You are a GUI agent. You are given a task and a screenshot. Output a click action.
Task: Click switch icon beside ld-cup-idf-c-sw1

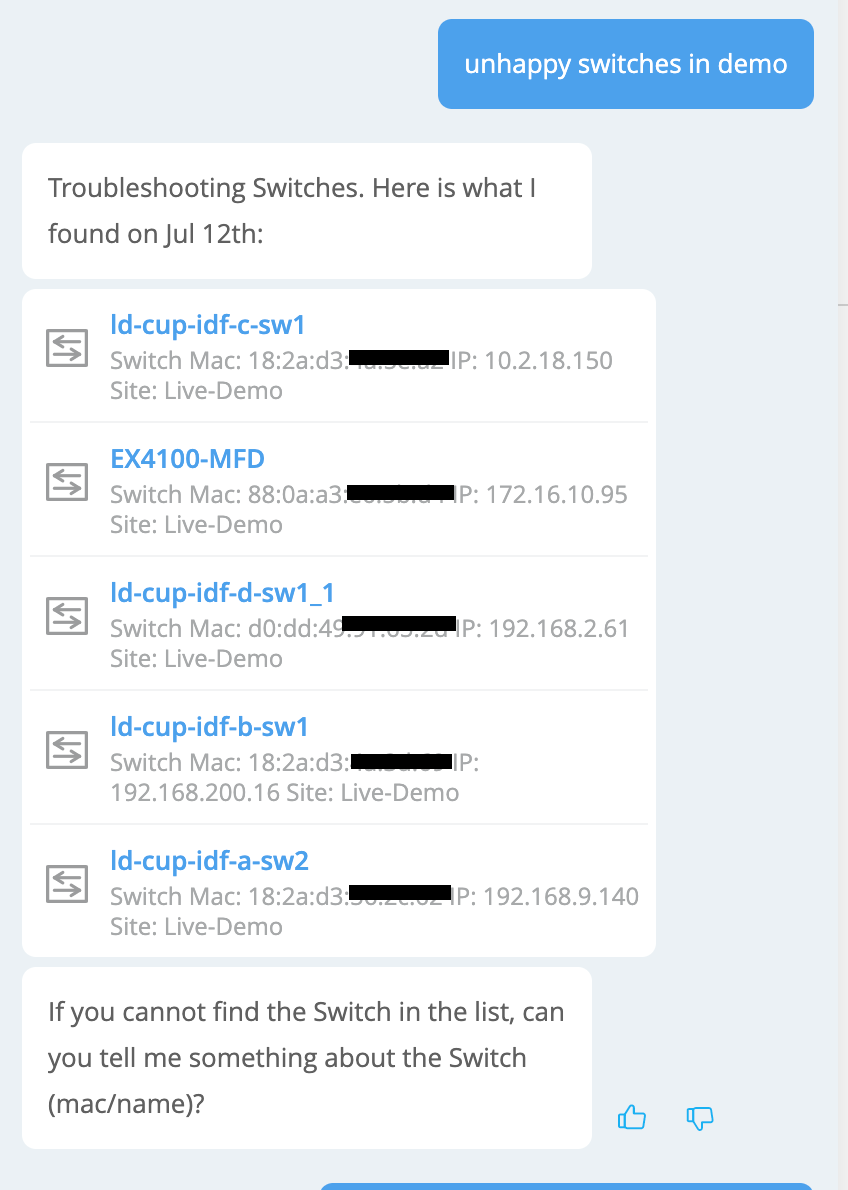click(66, 348)
